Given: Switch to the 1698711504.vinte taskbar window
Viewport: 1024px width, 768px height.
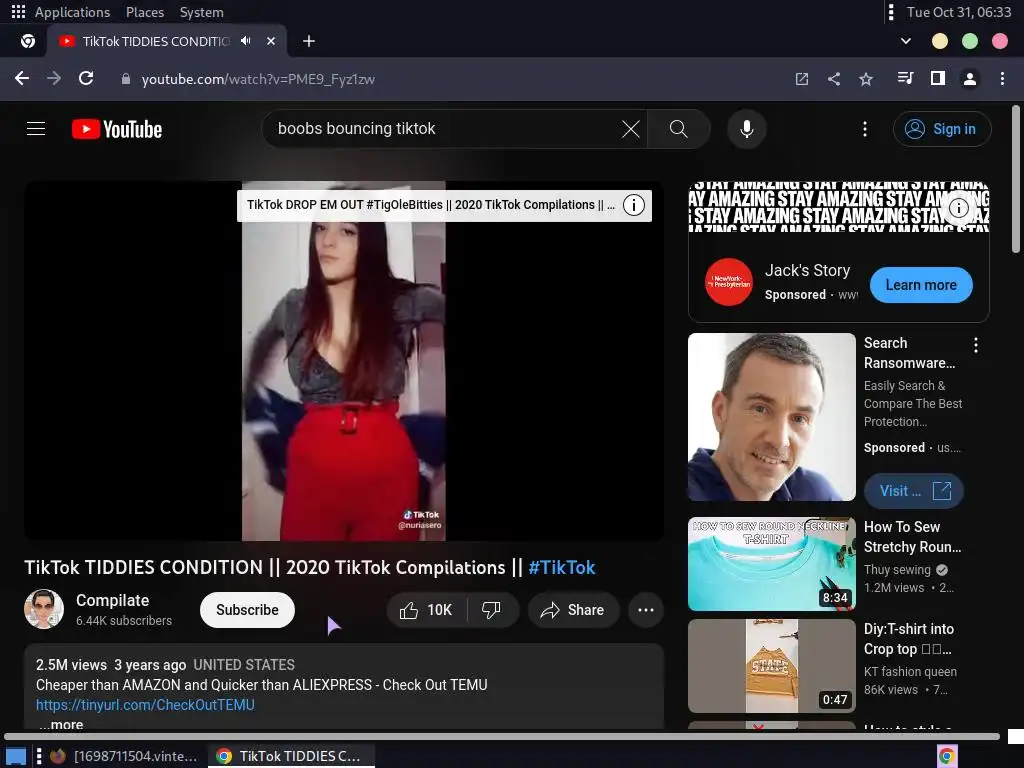Looking at the screenshot, I should point(124,756).
